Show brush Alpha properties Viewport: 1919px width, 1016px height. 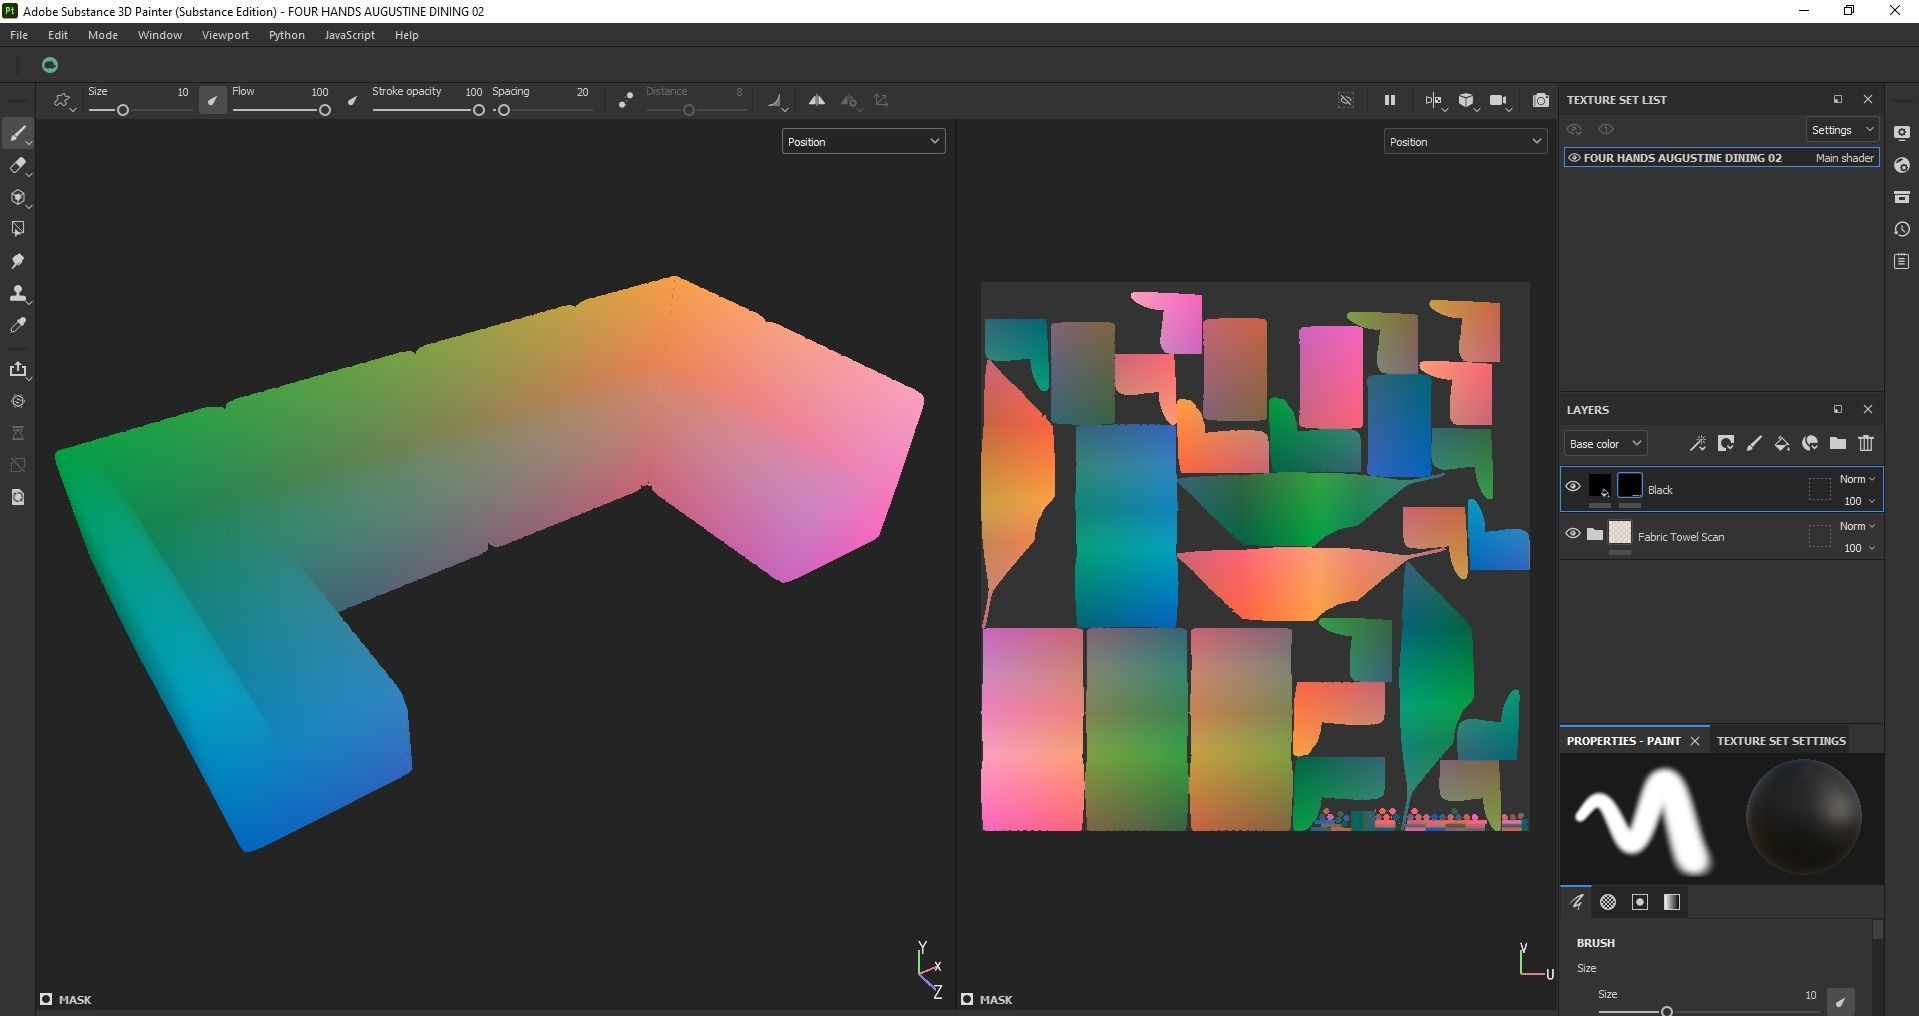pos(1608,902)
